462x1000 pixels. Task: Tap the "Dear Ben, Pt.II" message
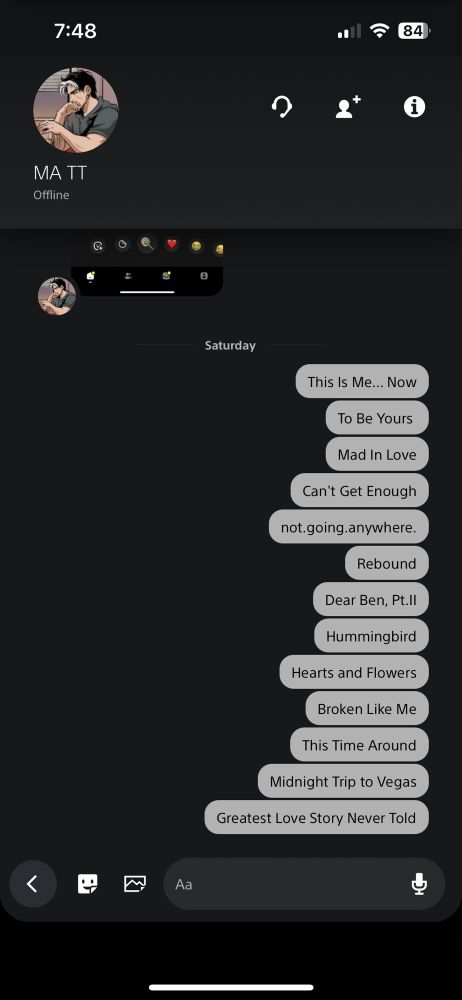371,599
